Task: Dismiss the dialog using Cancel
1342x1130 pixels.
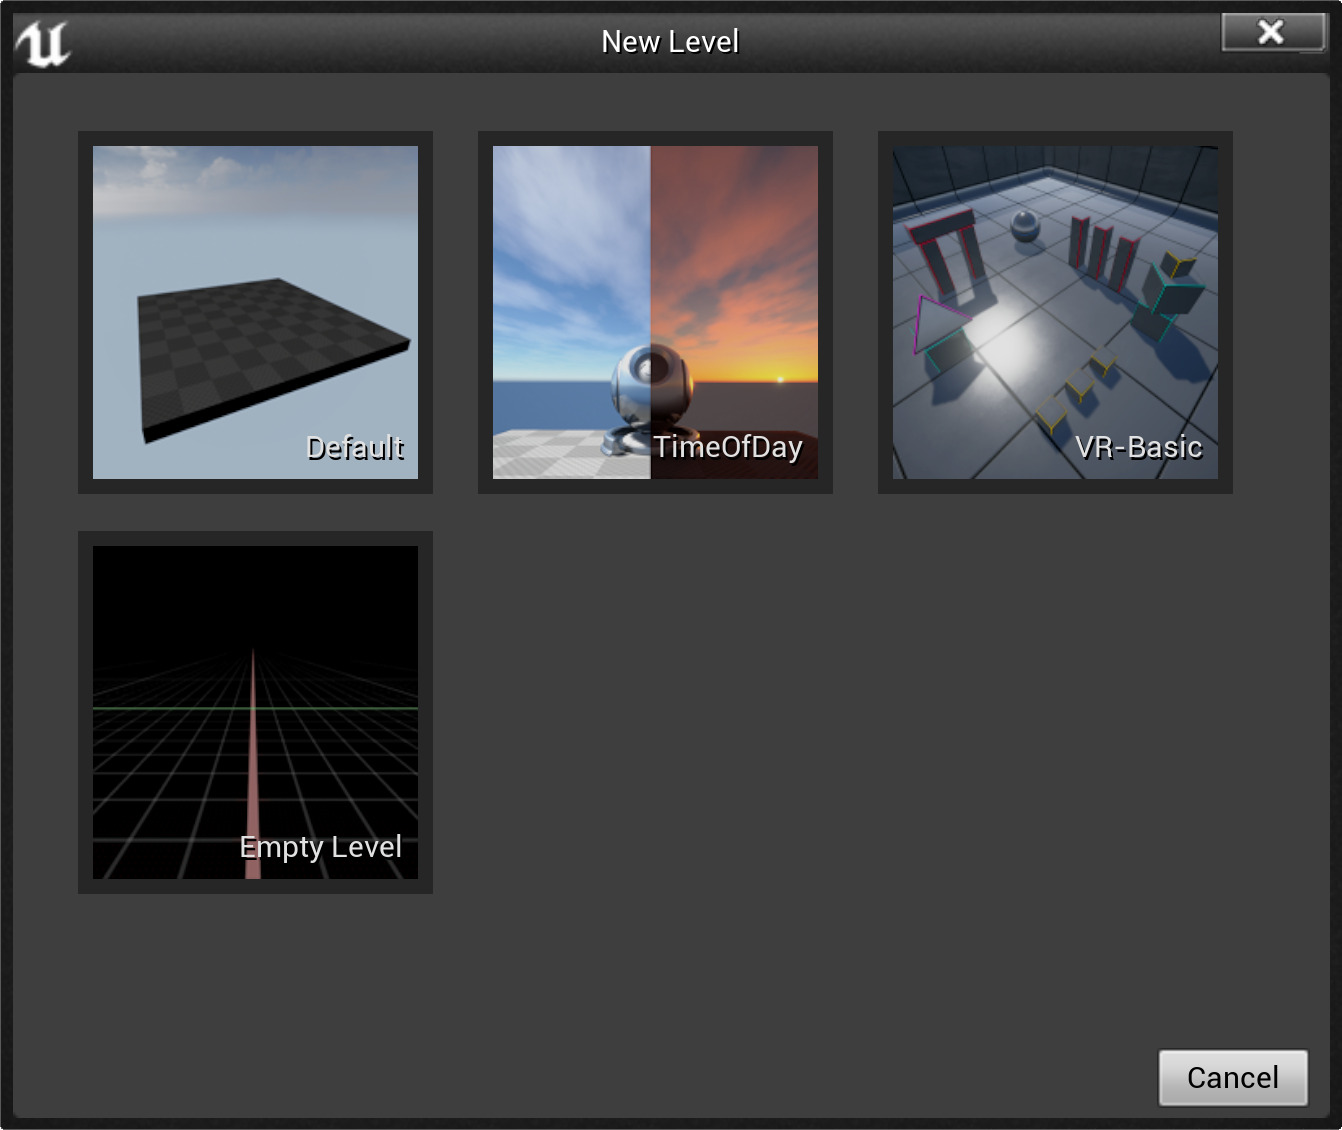Action: pos(1233,1077)
